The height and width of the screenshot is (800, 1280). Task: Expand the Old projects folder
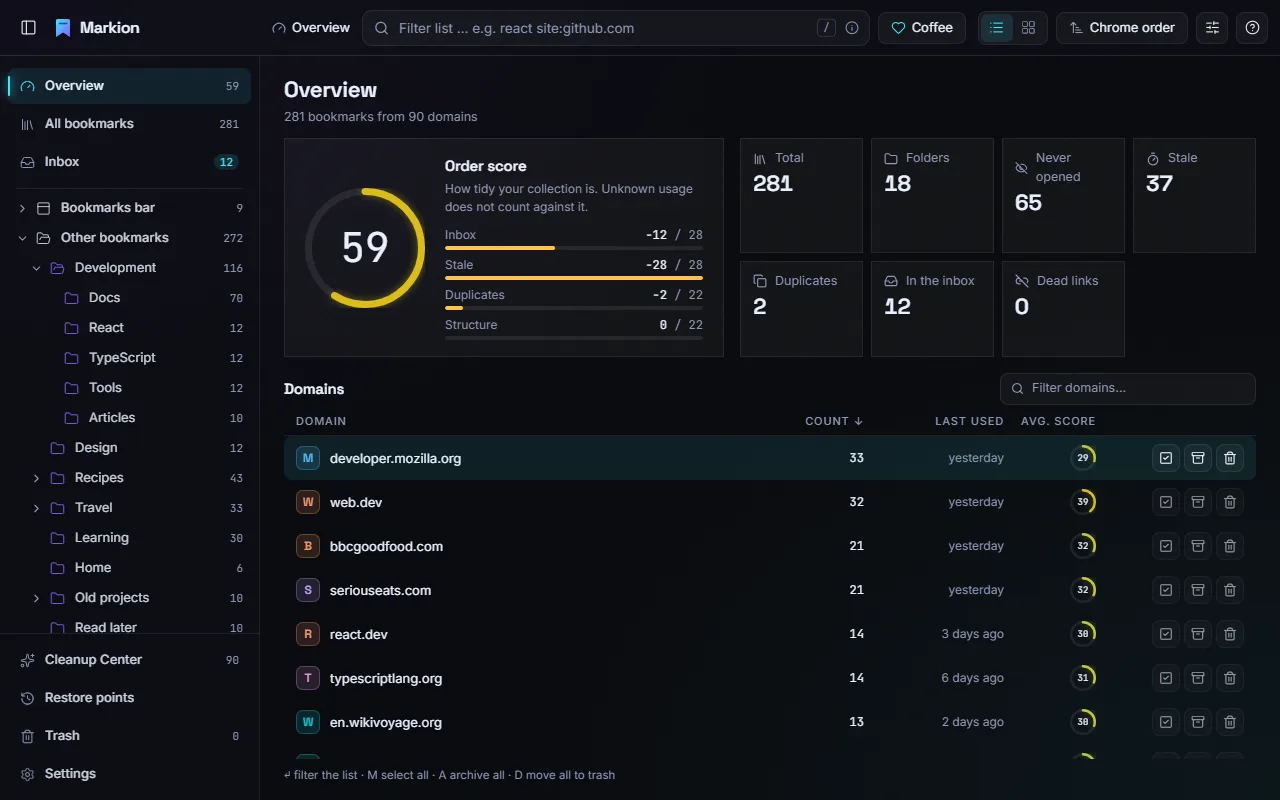click(x=36, y=598)
